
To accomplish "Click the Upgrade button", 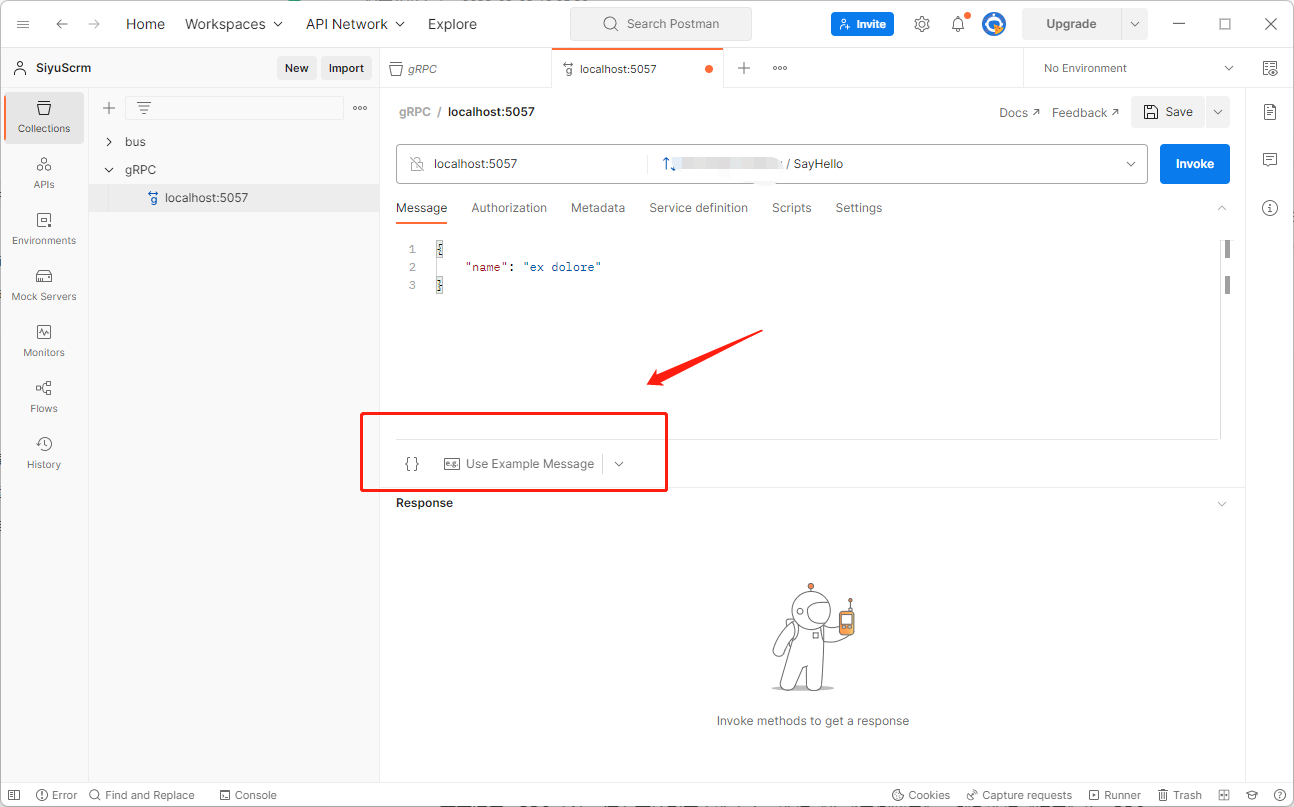I will point(1071,24).
